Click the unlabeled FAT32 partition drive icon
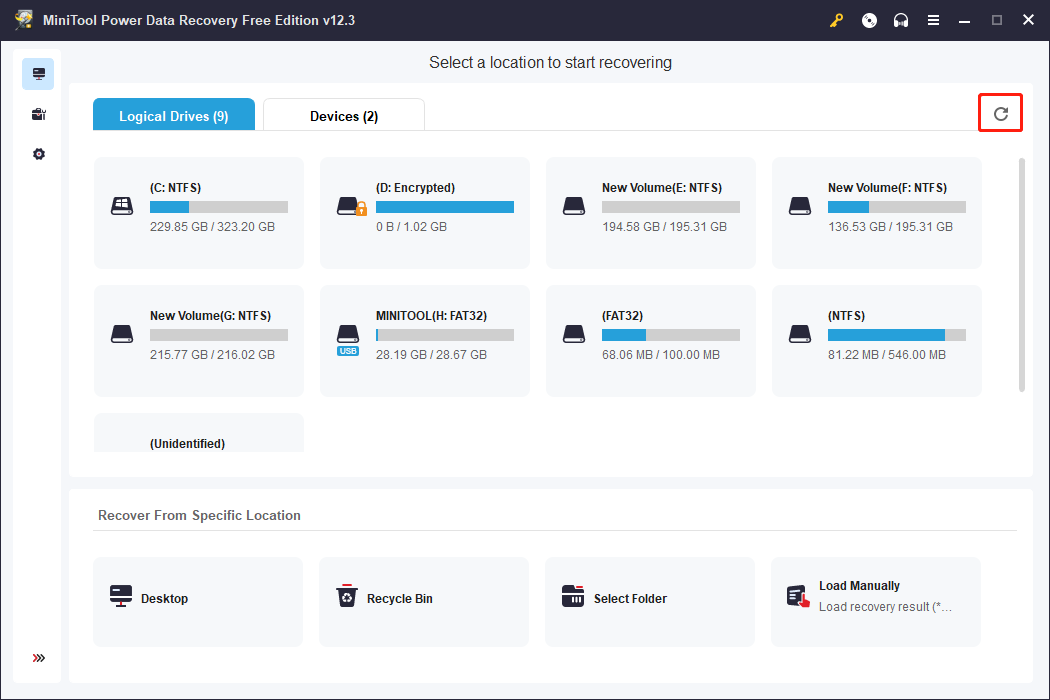 [574, 334]
